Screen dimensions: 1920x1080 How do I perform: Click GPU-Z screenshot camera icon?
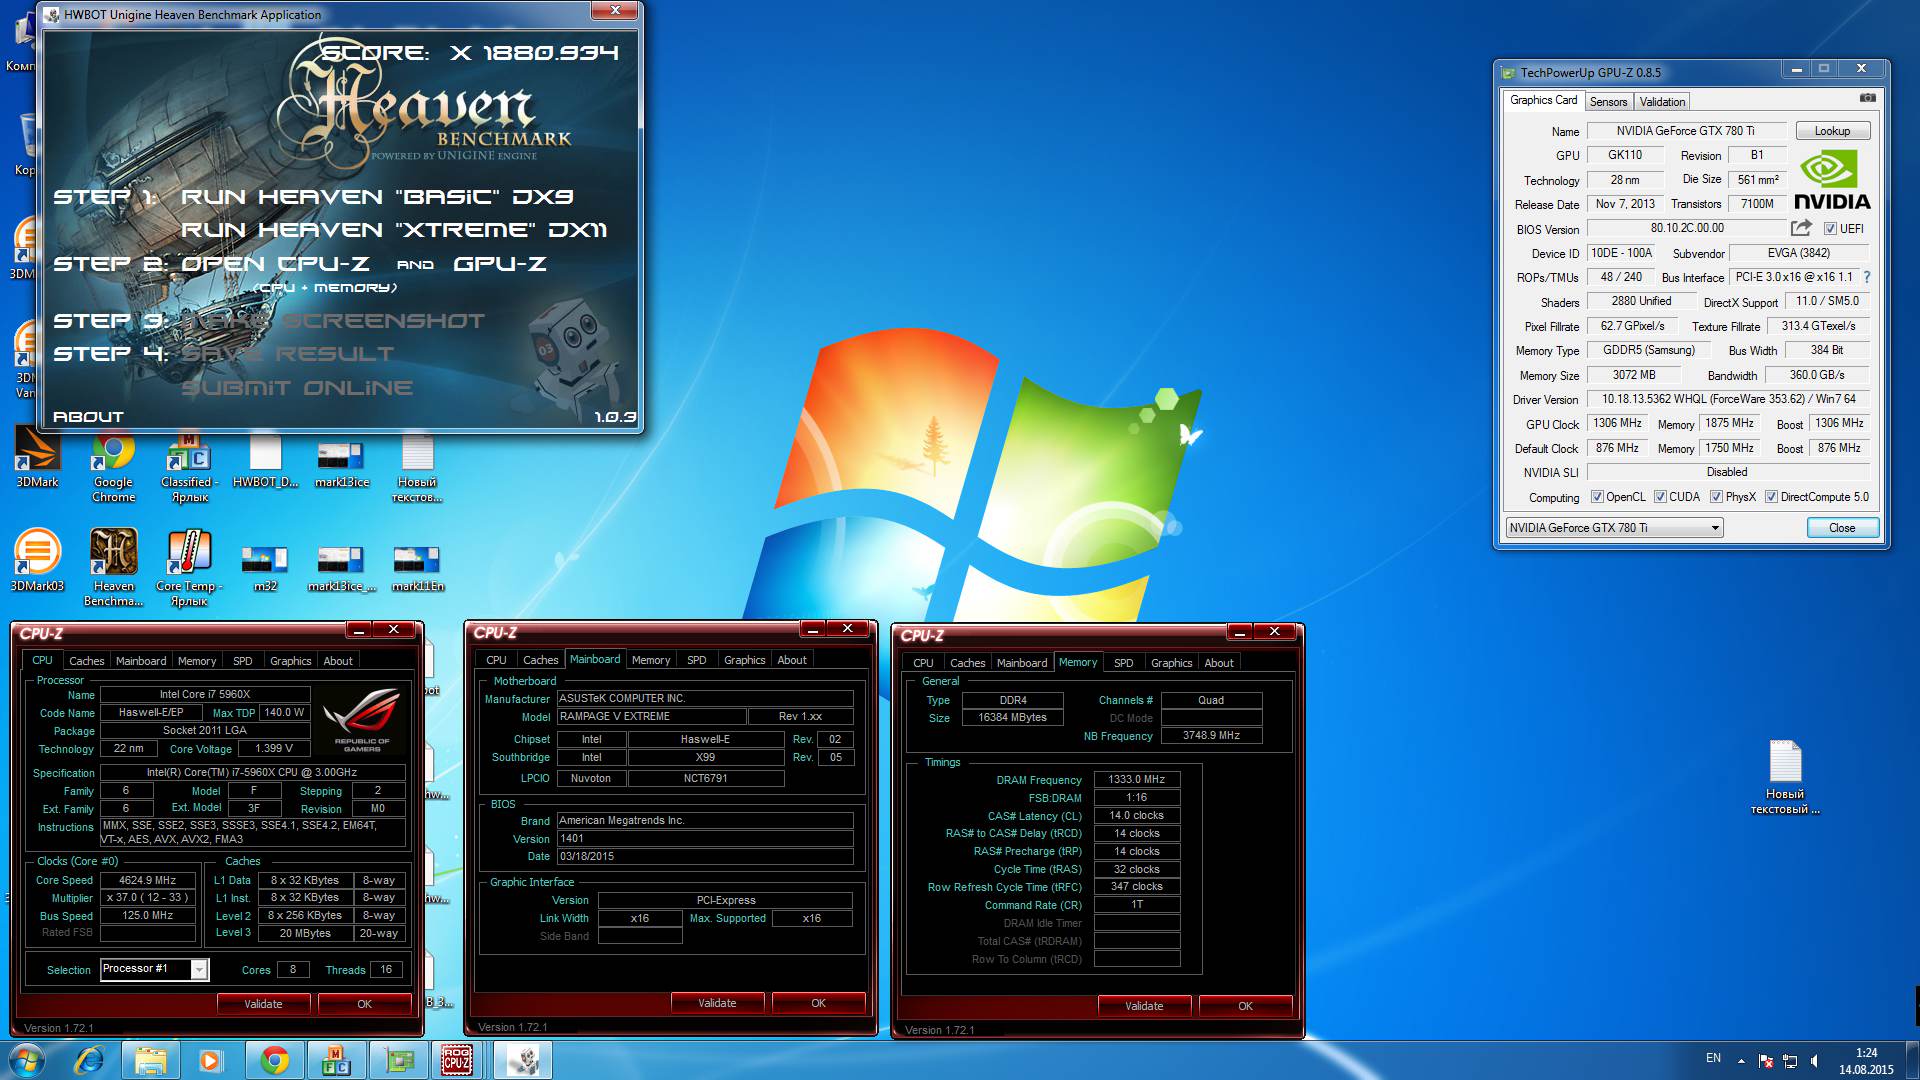1867,98
